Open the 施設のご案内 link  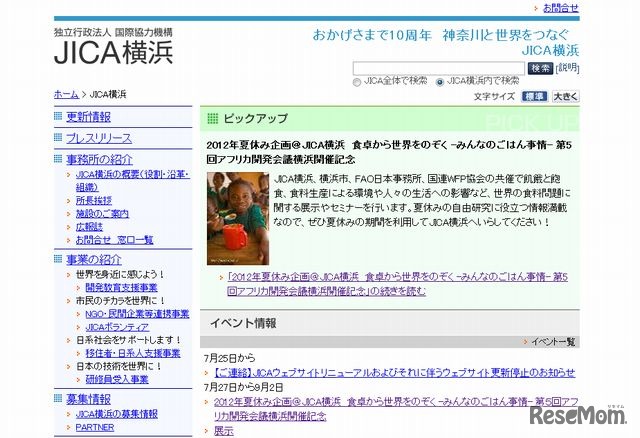pyautogui.click(x=102, y=213)
